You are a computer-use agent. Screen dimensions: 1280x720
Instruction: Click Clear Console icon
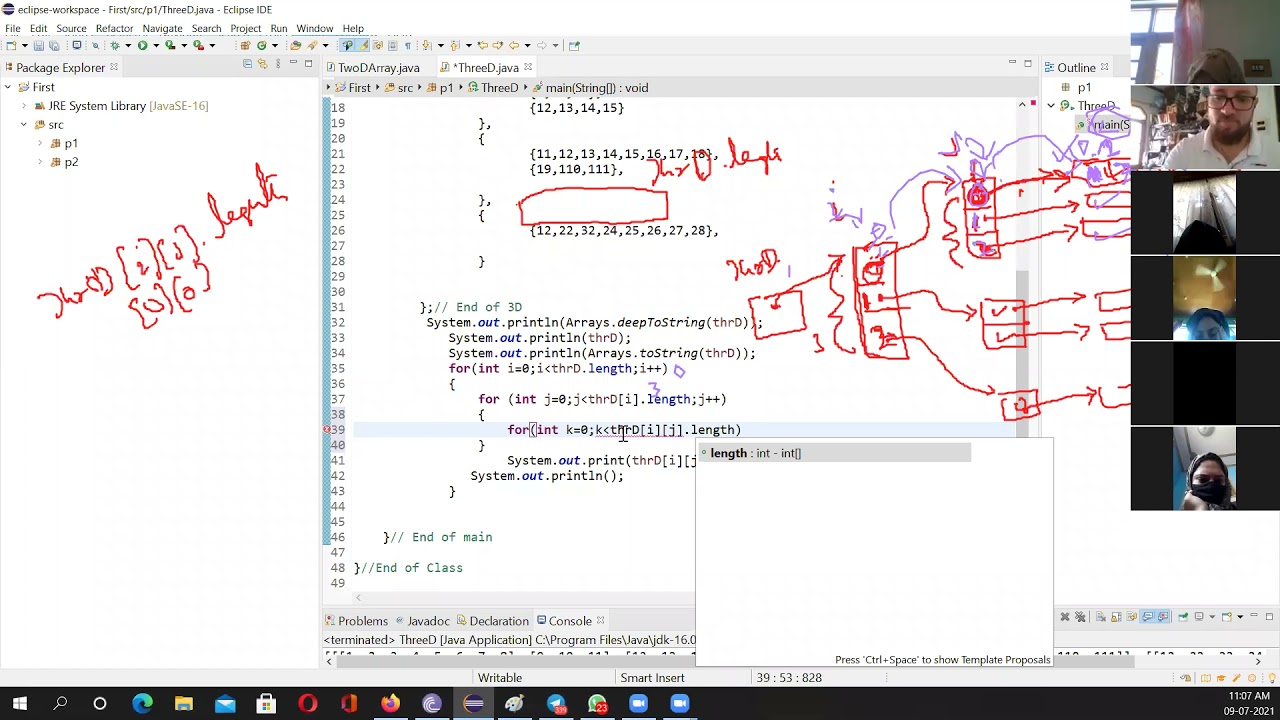[x=1100, y=617]
